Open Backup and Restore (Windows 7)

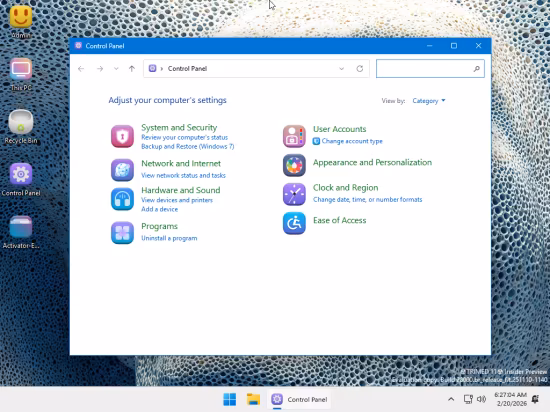click(x=188, y=147)
